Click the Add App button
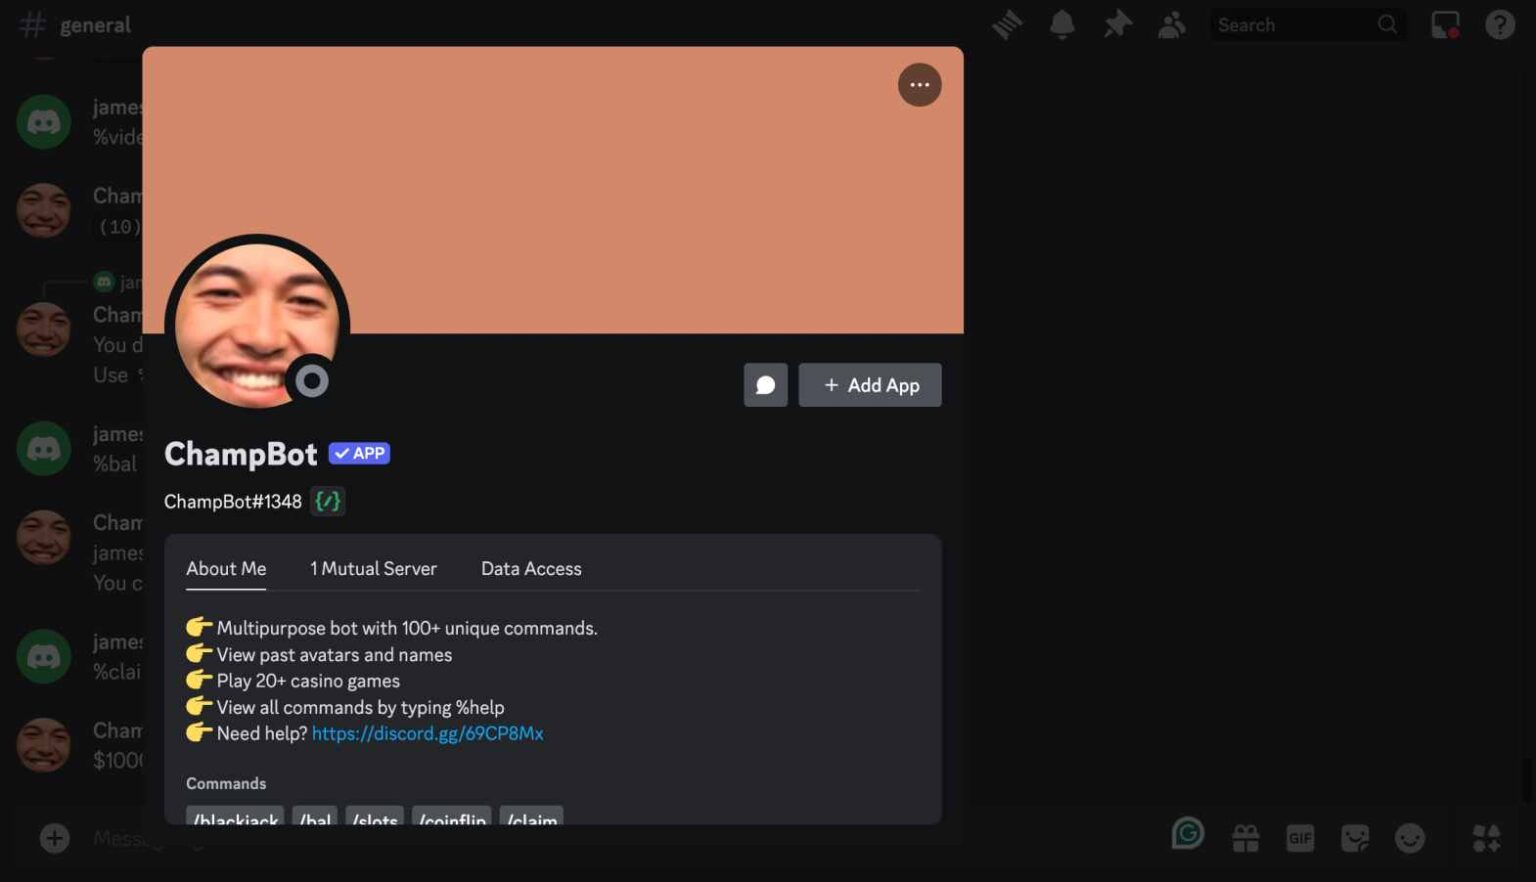Screen dimensions: 1536x882 pos(869,384)
